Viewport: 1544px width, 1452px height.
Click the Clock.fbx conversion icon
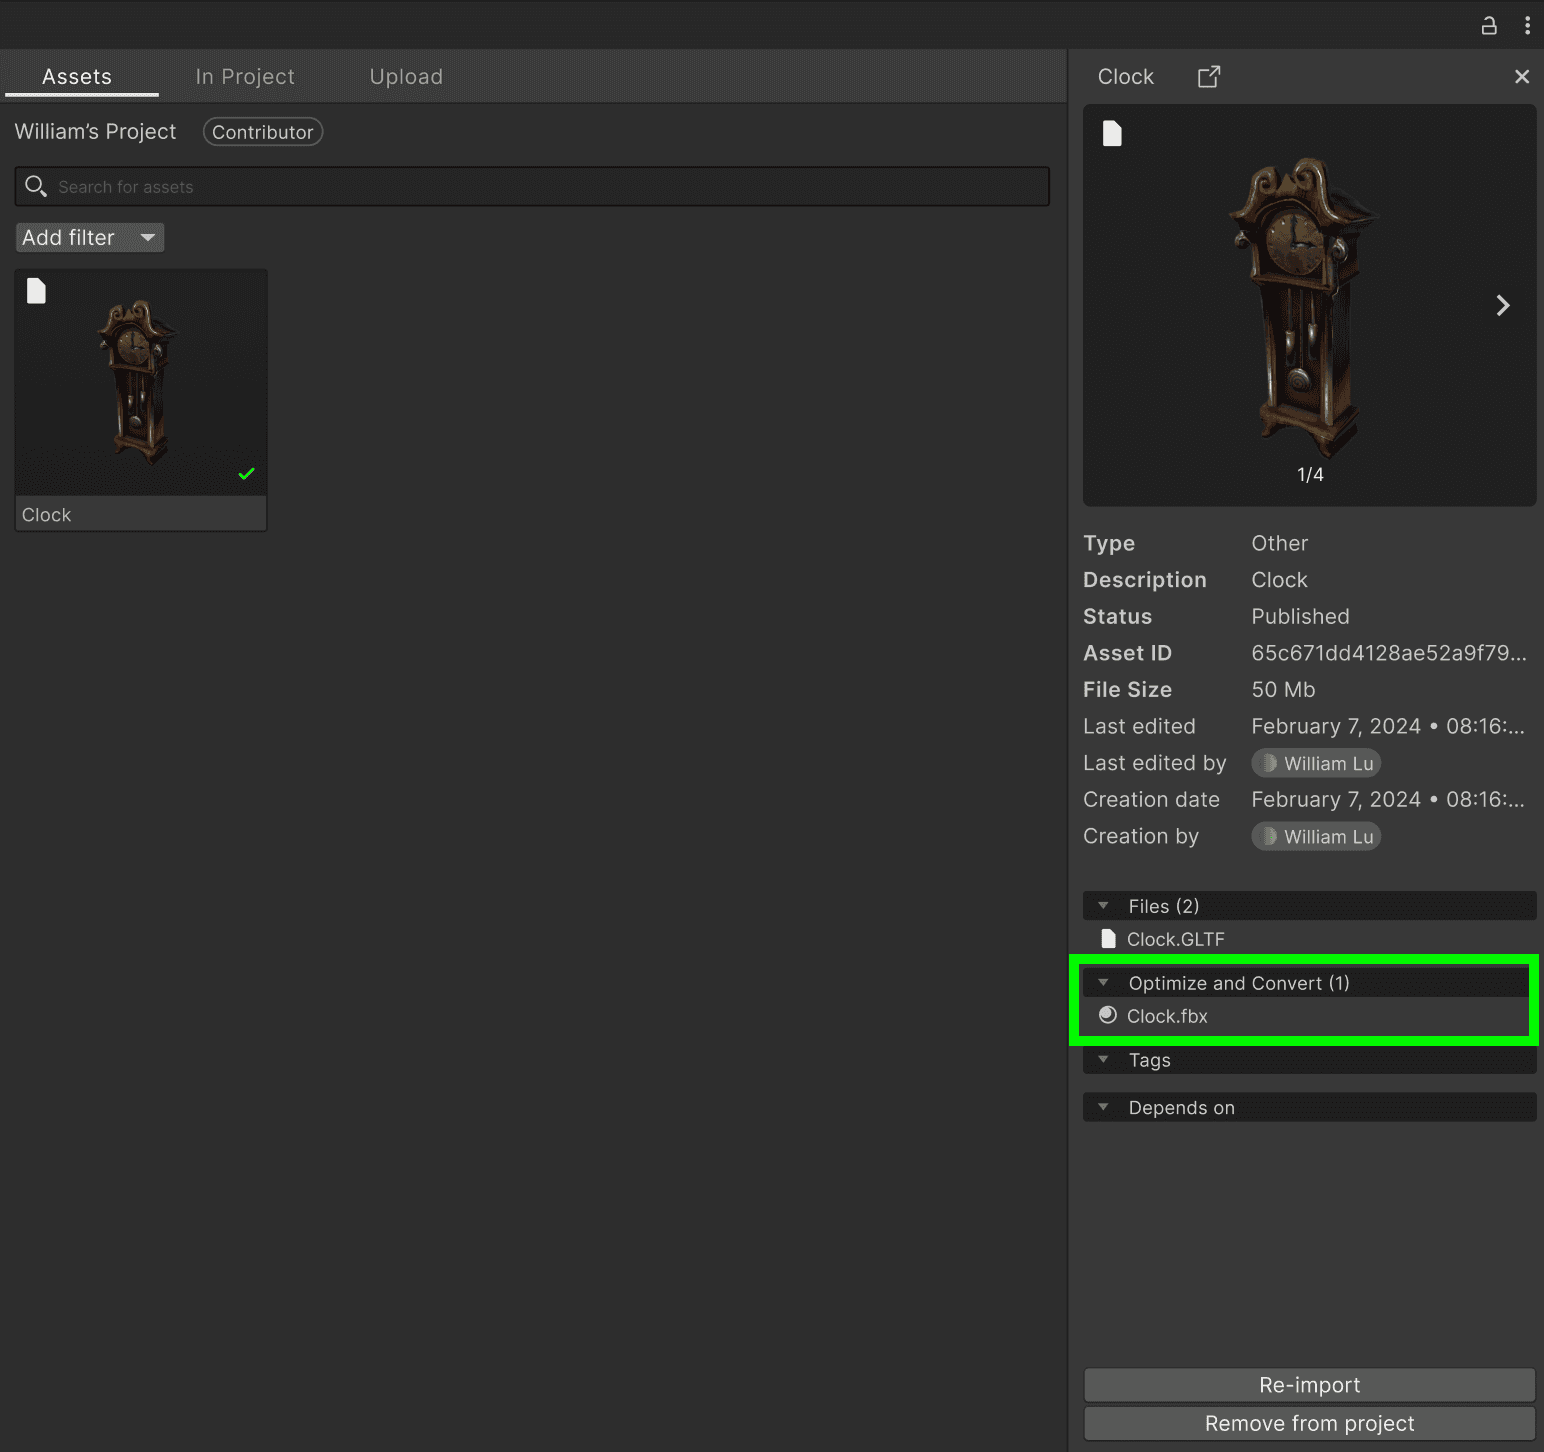click(x=1107, y=1015)
